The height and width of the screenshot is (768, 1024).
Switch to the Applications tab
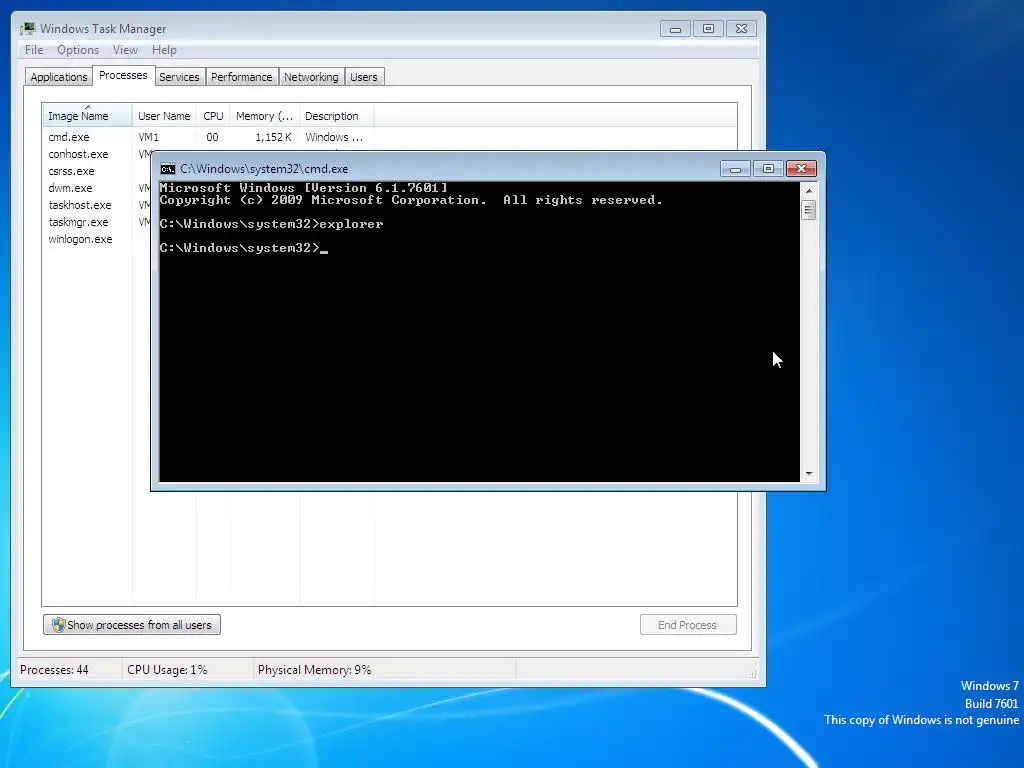click(x=59, y=77)
